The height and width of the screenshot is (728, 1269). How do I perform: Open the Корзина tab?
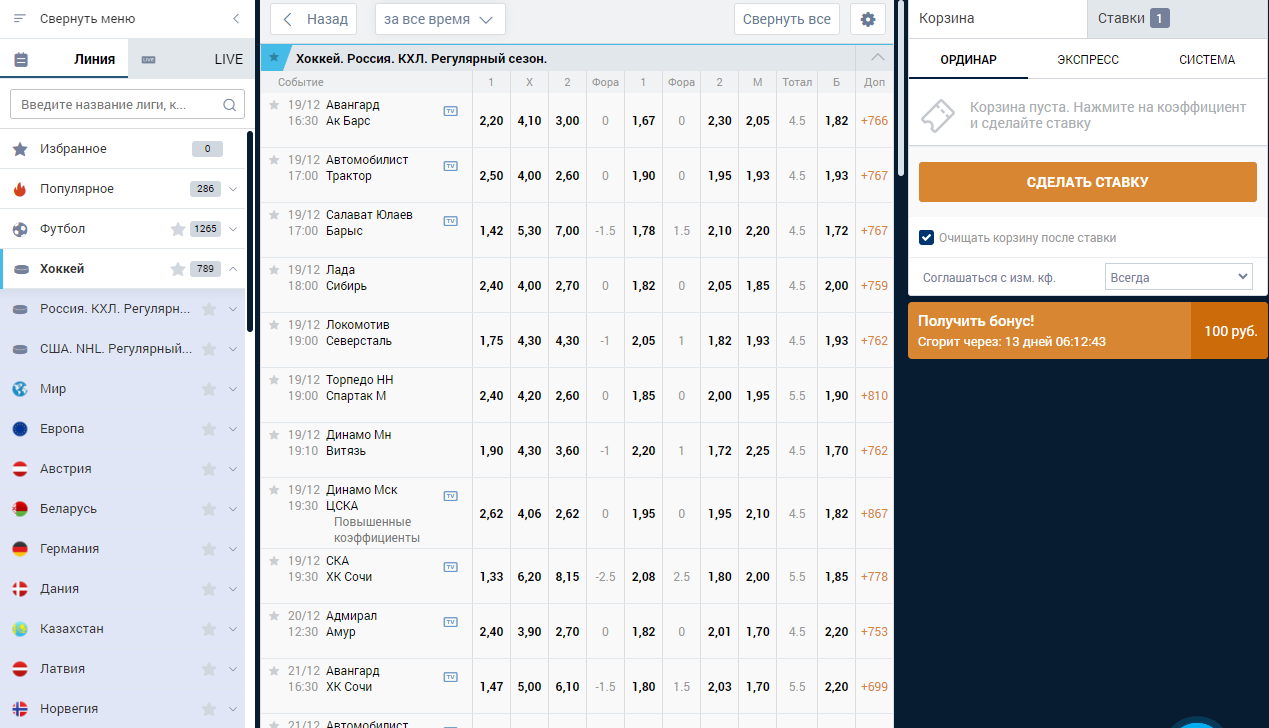click(997, 19)
